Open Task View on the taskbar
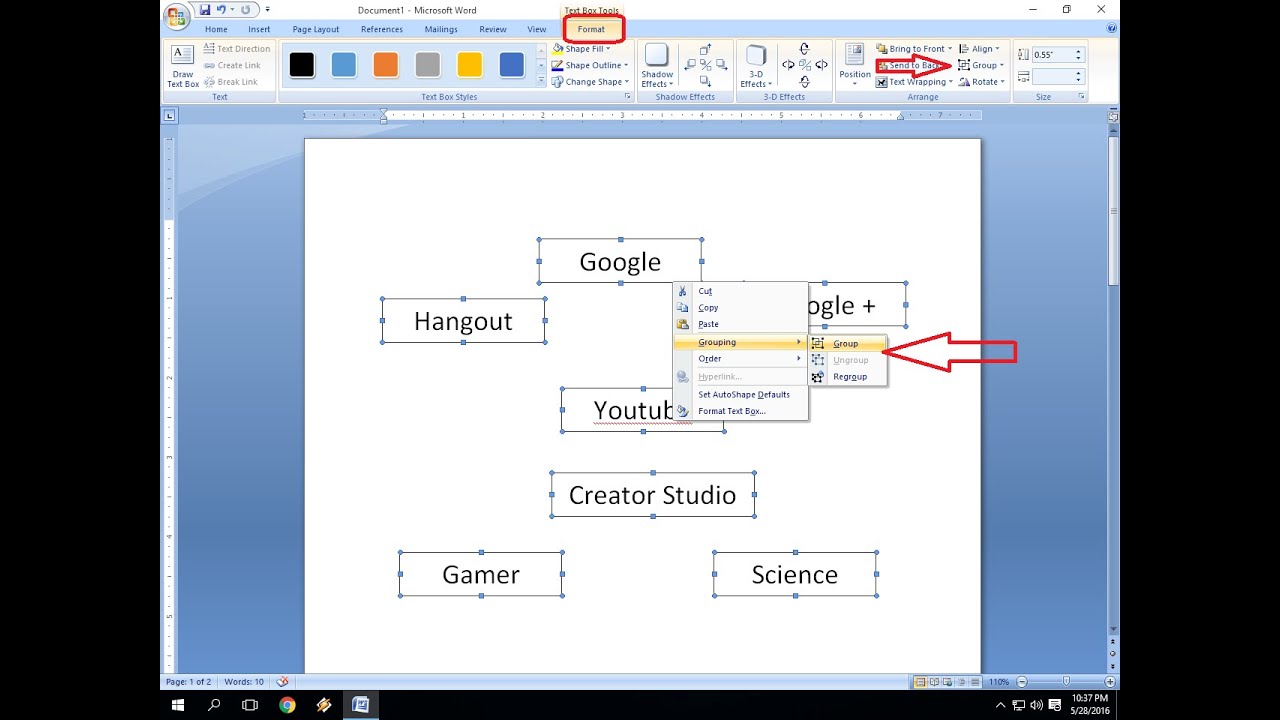 tap(250, 705)
